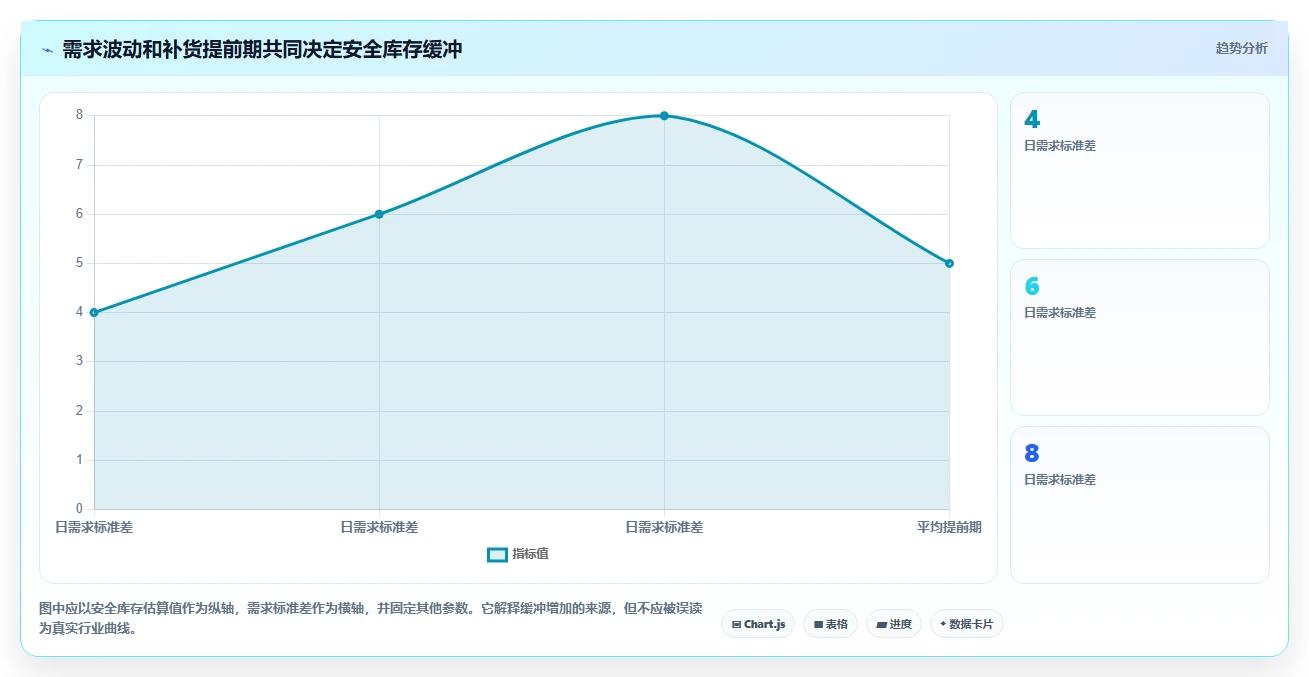Select the Chart.js tag pill
Image resolution: width=1309 pixels, height=677 pixels.
click(x=758, y=624)
